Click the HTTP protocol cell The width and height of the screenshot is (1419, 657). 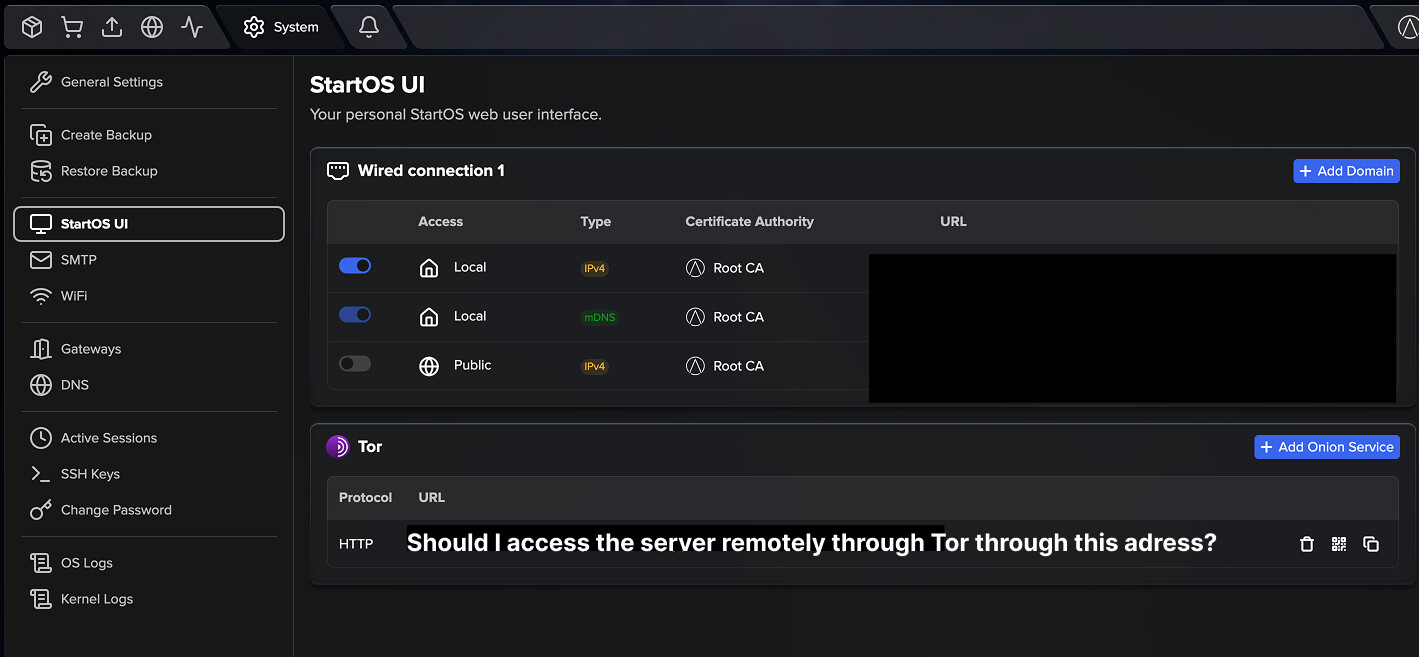click(x=356, y=544)
